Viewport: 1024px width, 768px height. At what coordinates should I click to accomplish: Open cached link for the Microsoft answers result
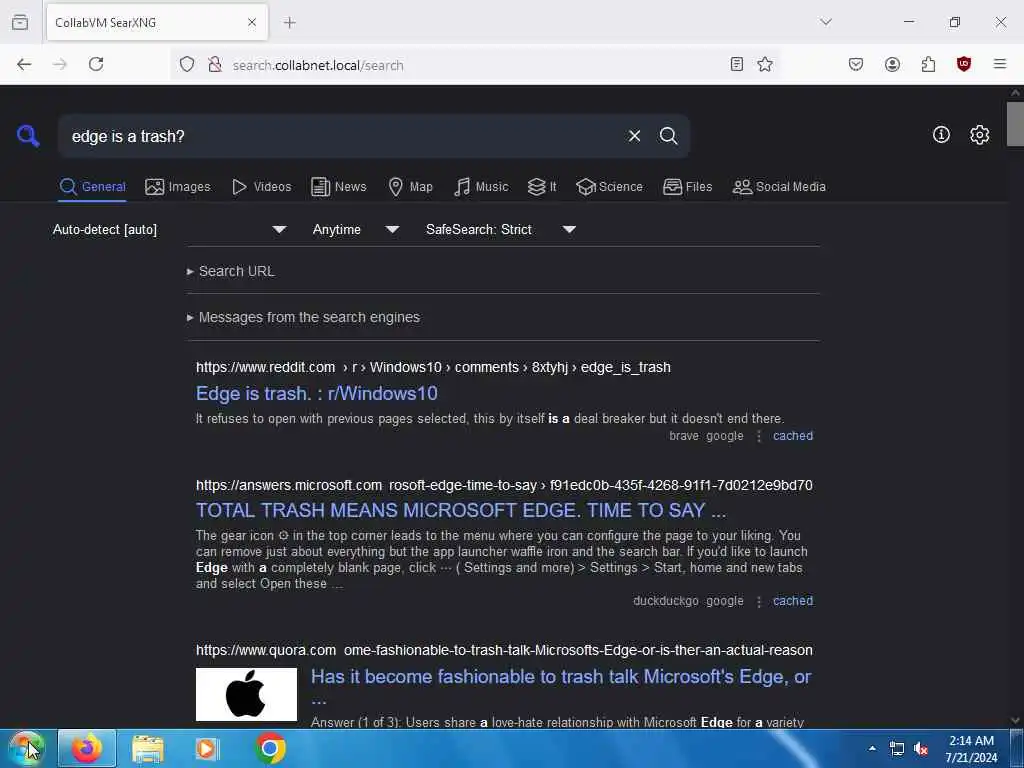pos(793,601)
